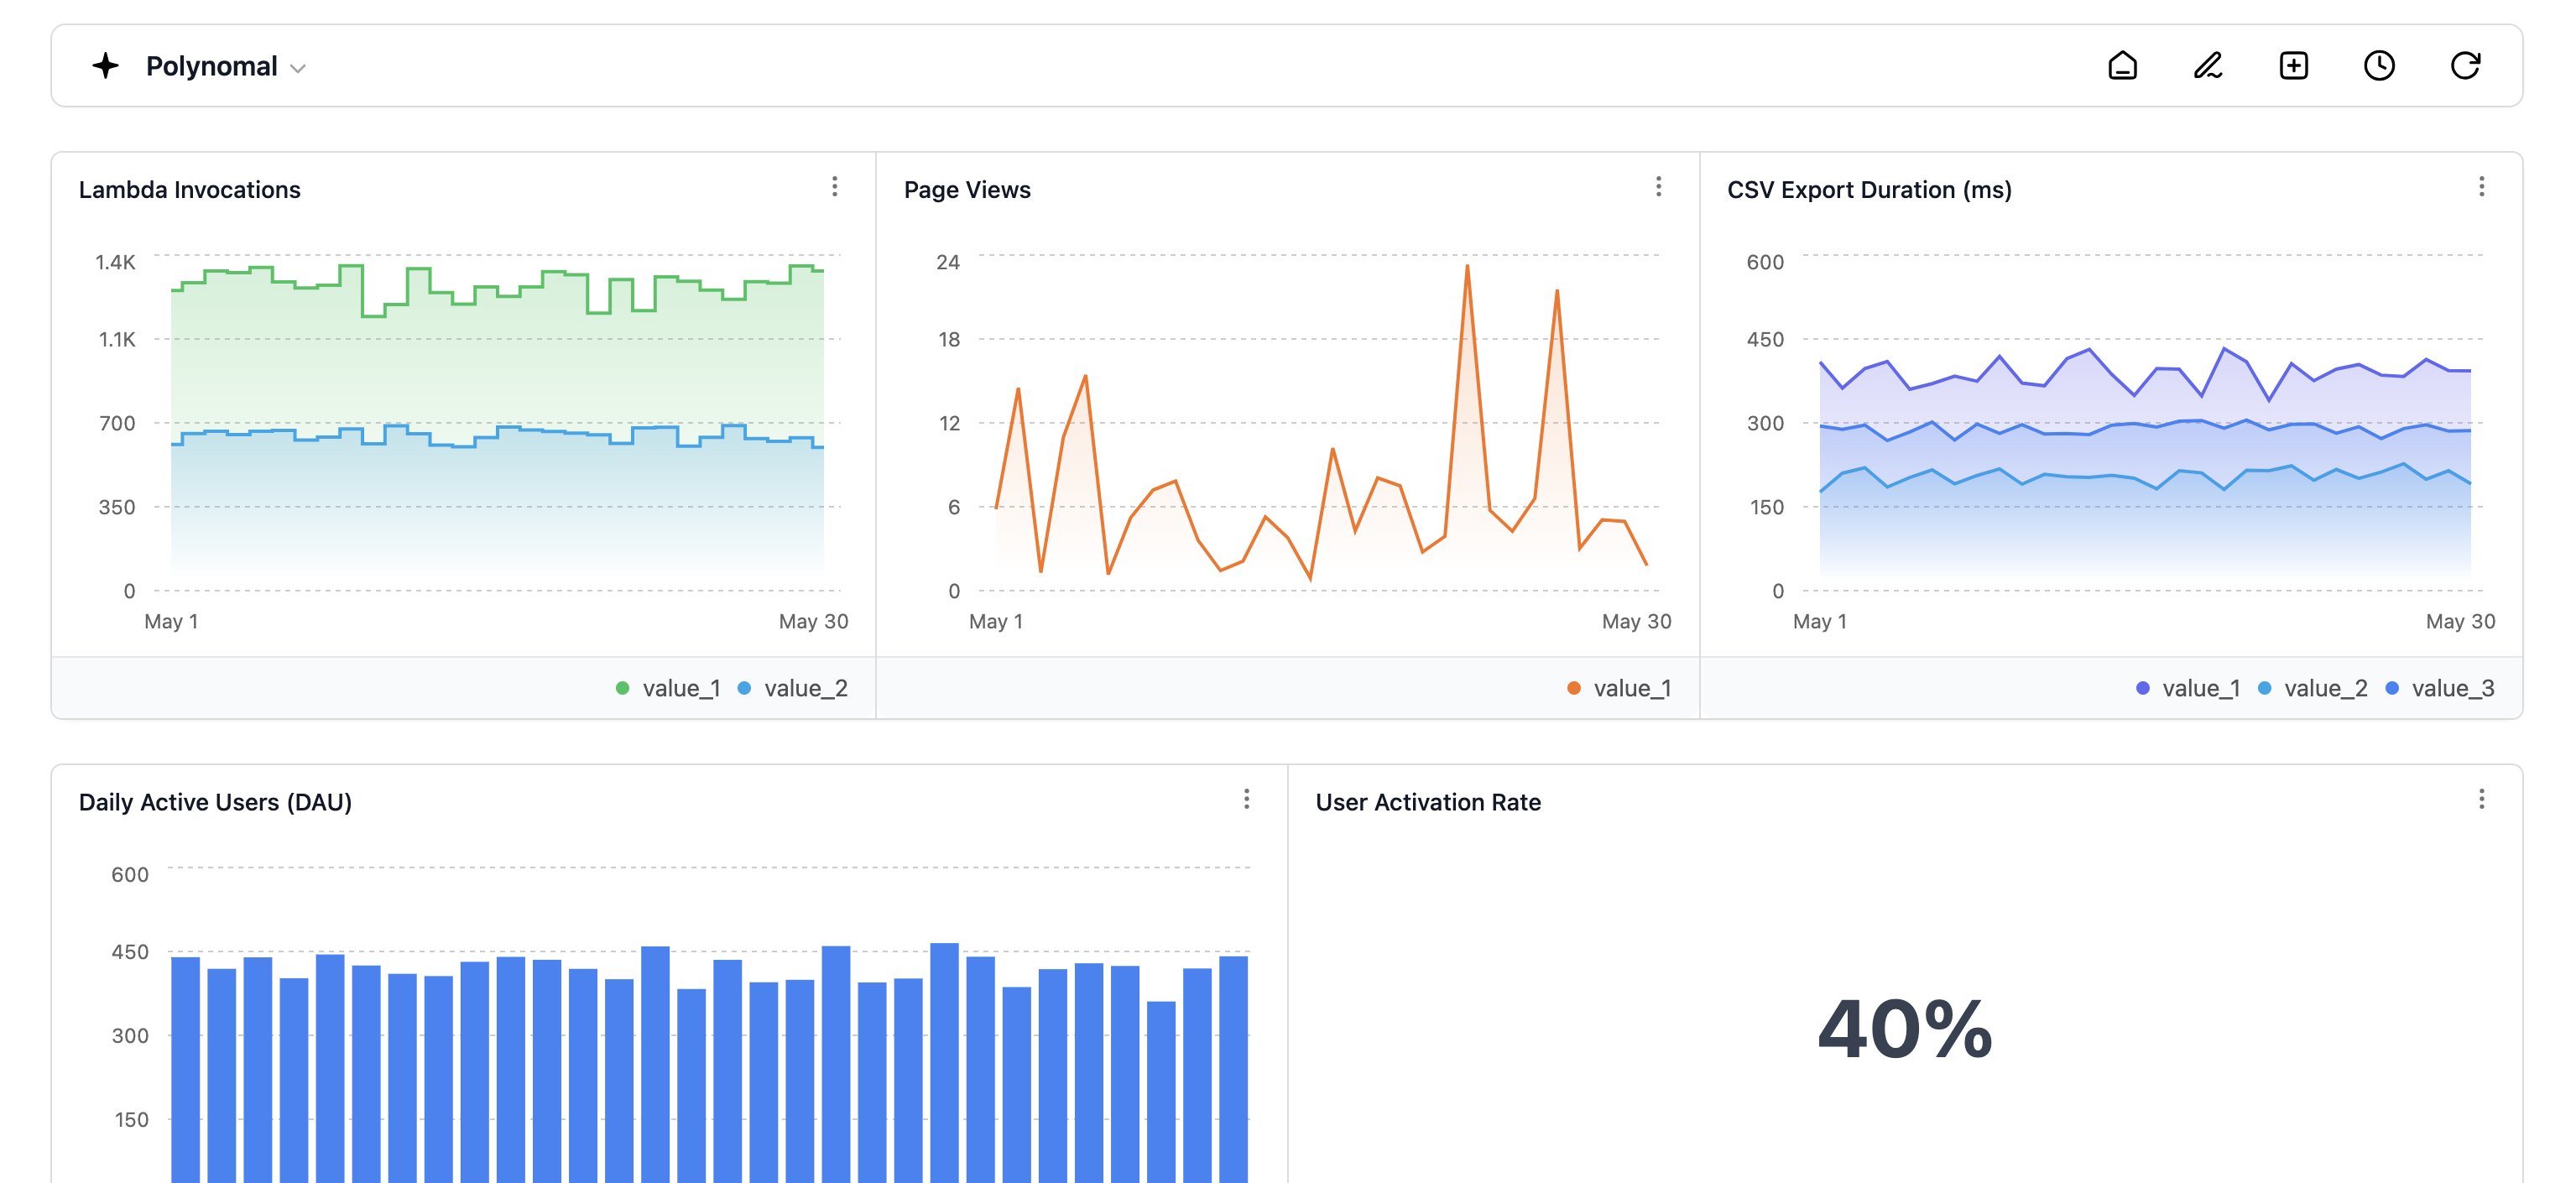
Task: Go to the home dashboard icon
Action: coord(2122,66)
